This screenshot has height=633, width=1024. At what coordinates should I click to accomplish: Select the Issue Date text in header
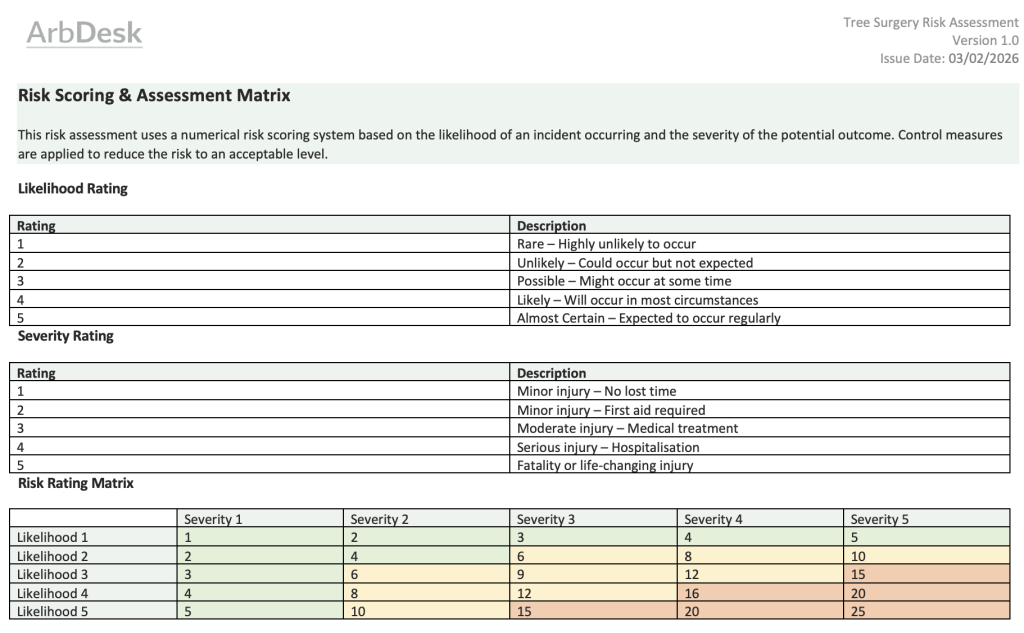[949, 59]
